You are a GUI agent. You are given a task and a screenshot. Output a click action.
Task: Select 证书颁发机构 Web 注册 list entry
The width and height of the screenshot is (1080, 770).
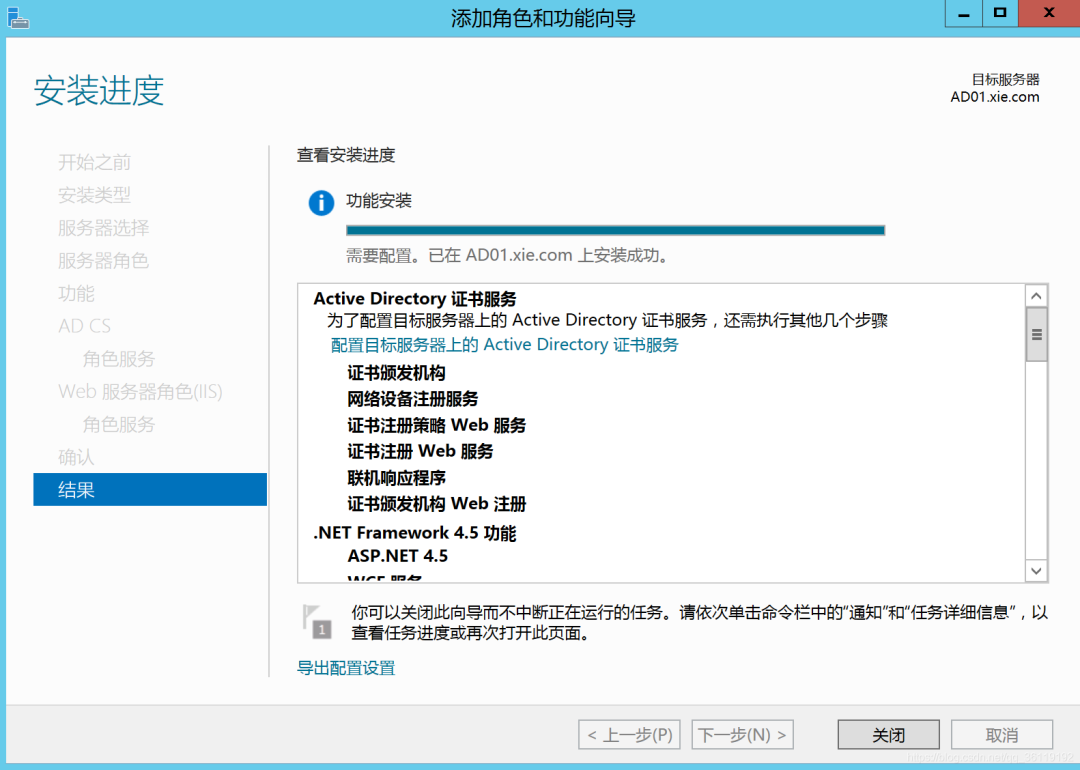(x=436, y=504)
